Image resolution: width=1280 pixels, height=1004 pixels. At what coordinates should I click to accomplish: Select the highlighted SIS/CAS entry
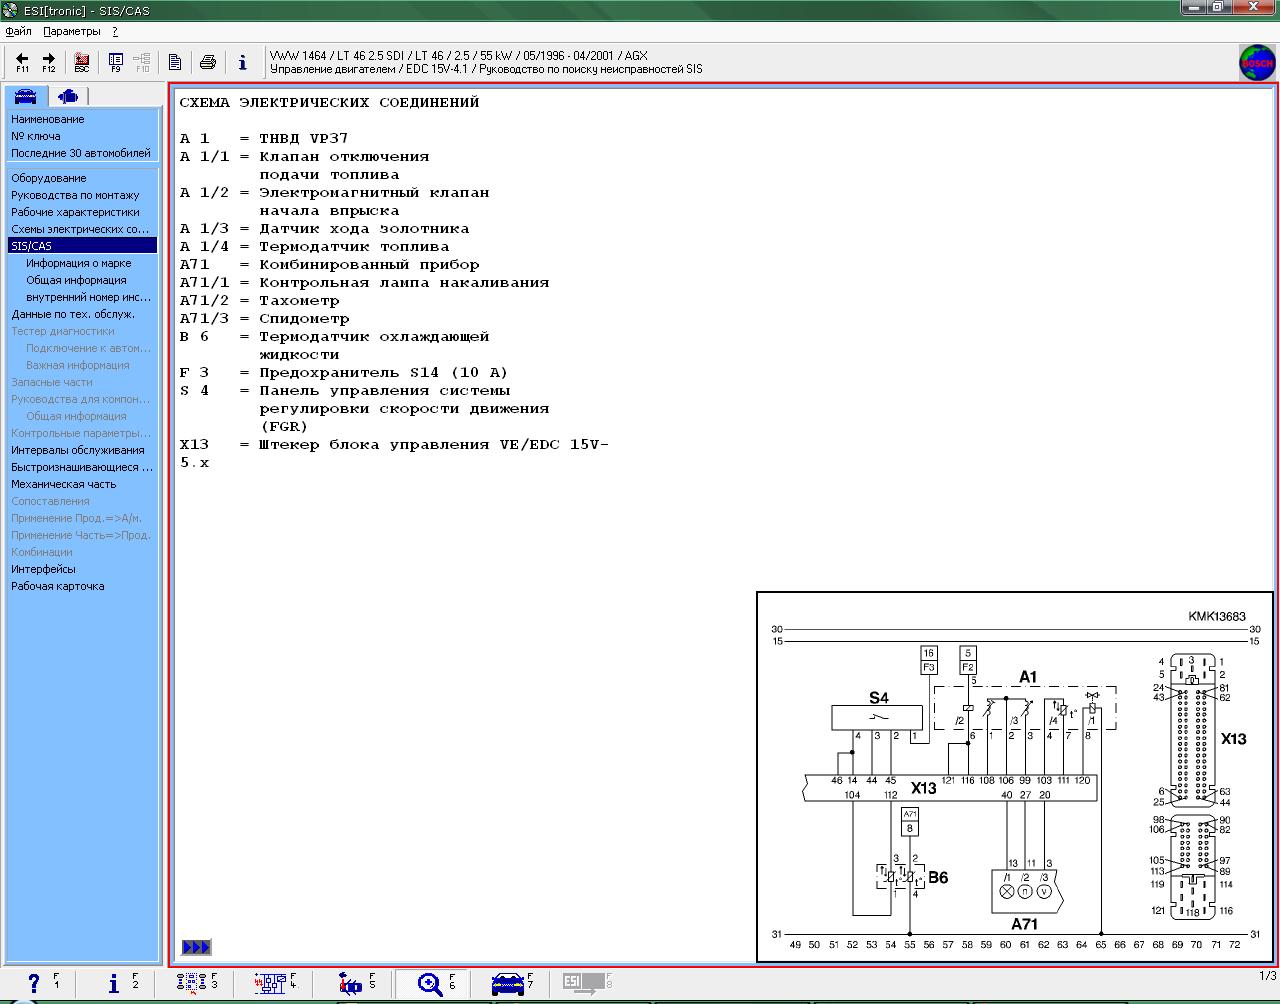click(82, 246)
